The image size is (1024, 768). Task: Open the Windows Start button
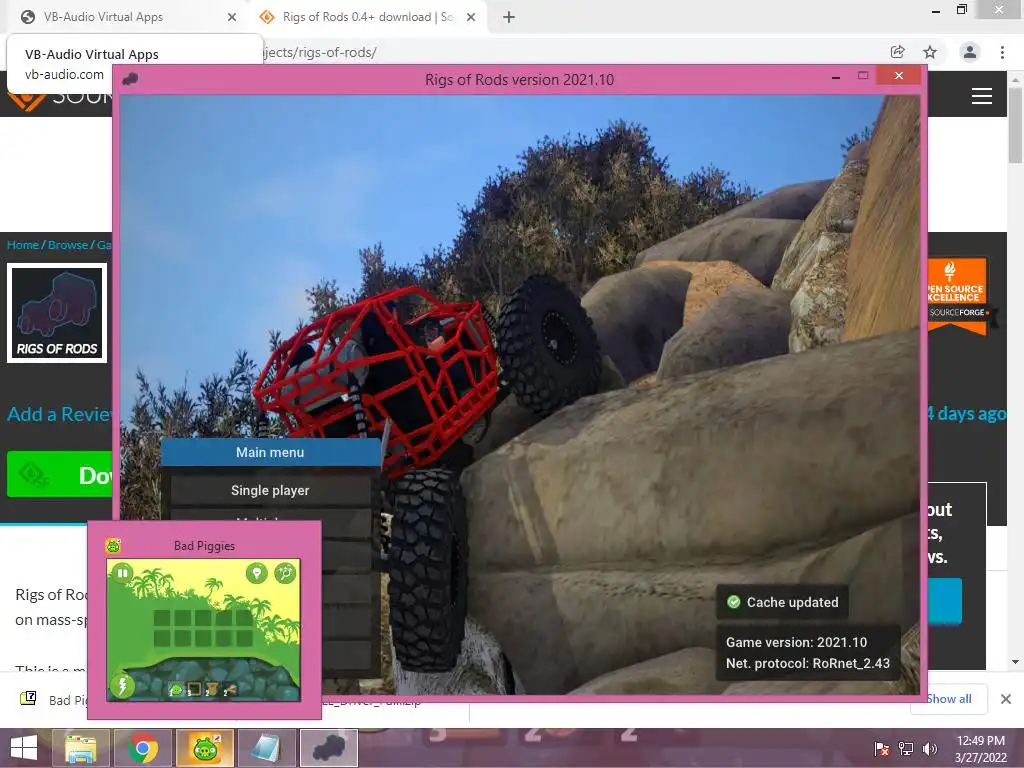point(24,748)
